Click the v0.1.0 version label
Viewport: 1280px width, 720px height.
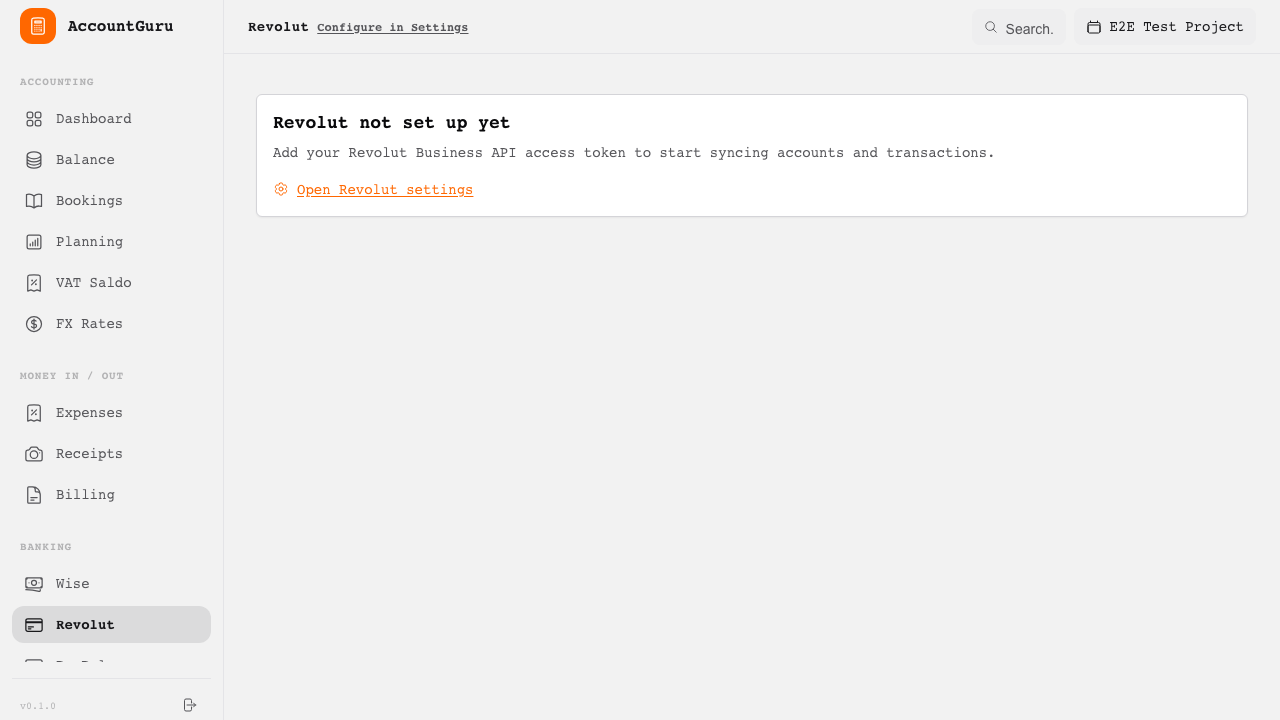[38, 706]
